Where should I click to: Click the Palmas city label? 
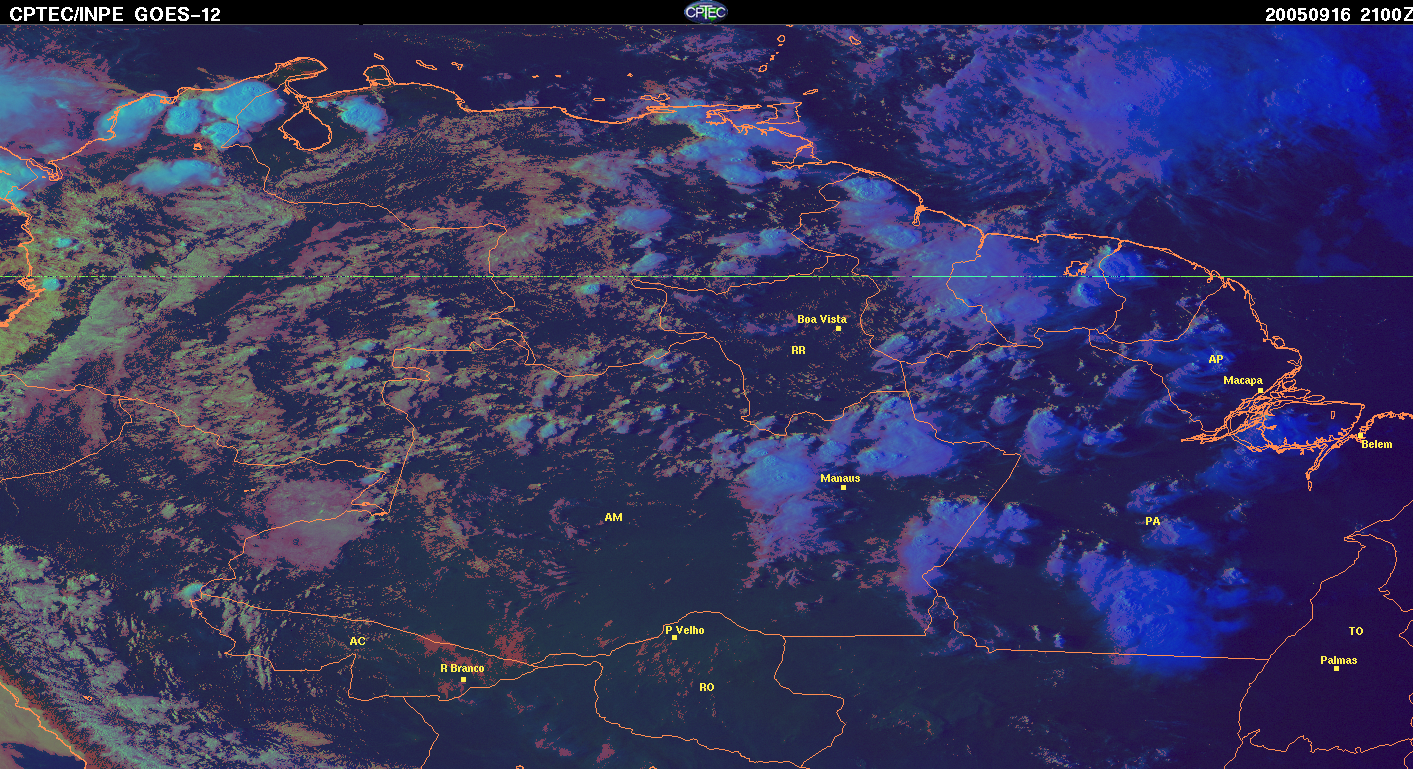click(x=1339, y=660)
